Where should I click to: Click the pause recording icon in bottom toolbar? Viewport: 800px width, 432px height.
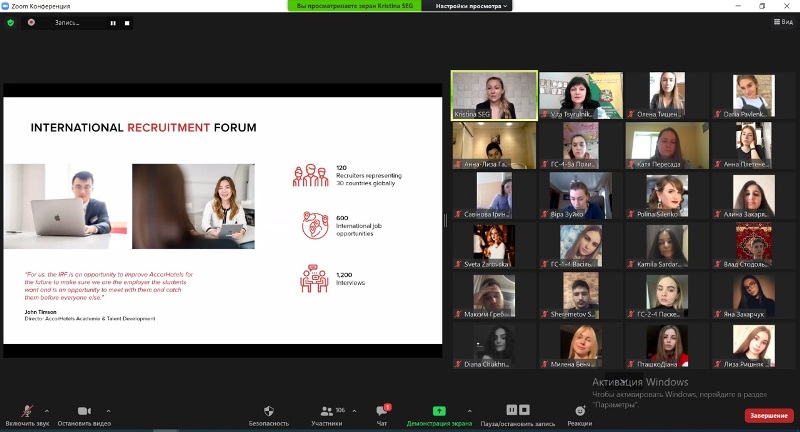click(x=511, y=410)
